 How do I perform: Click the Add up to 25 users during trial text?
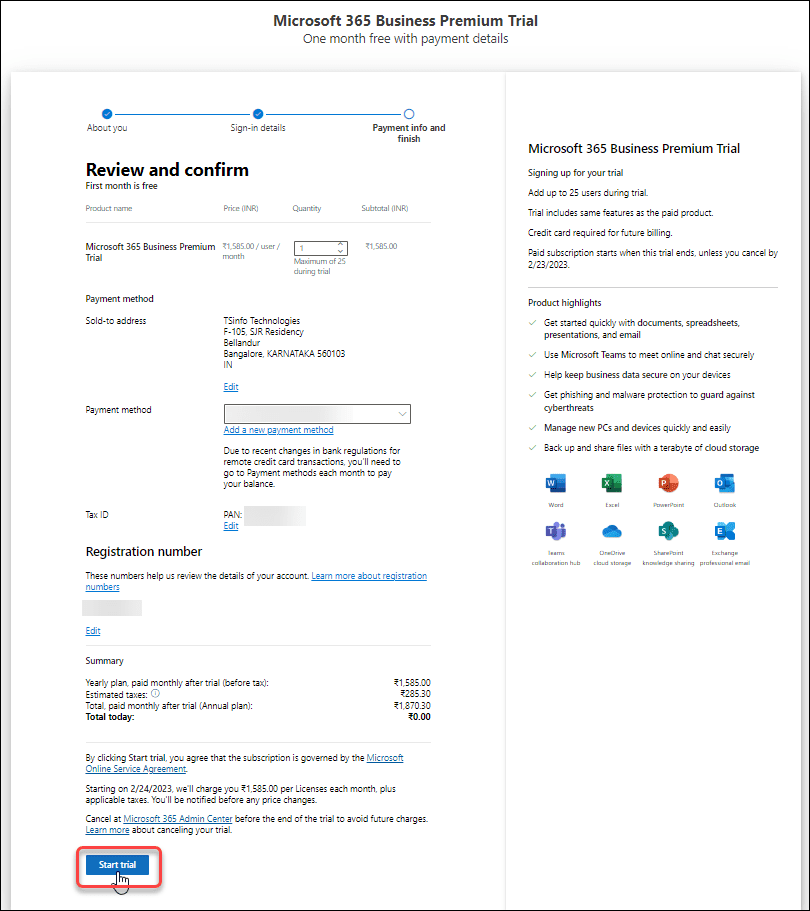(588, 193)
